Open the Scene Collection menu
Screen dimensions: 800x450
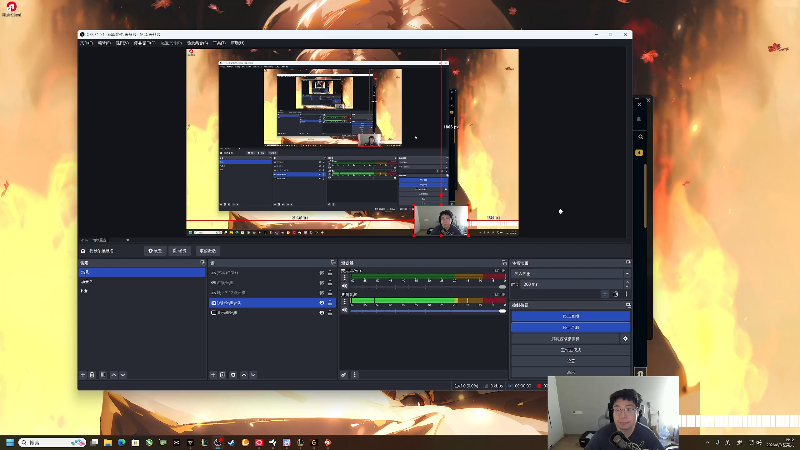click(197, 43)
